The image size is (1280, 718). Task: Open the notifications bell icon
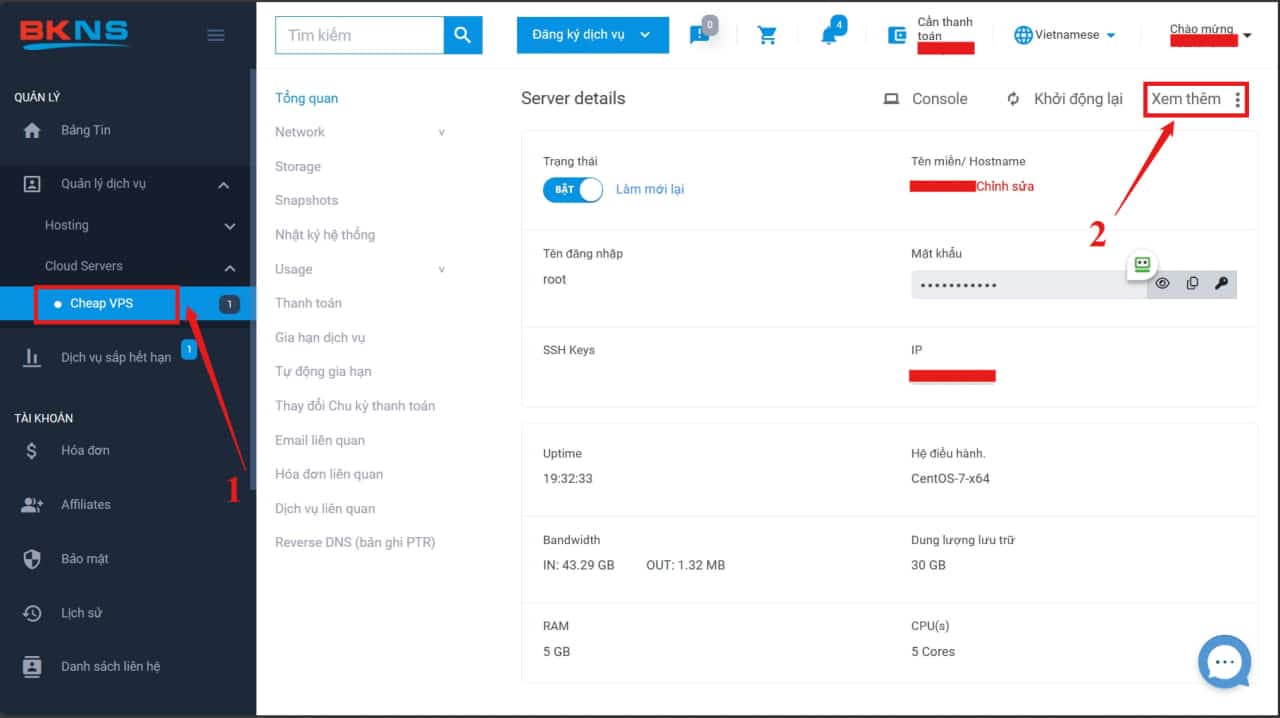coord(828,36)
